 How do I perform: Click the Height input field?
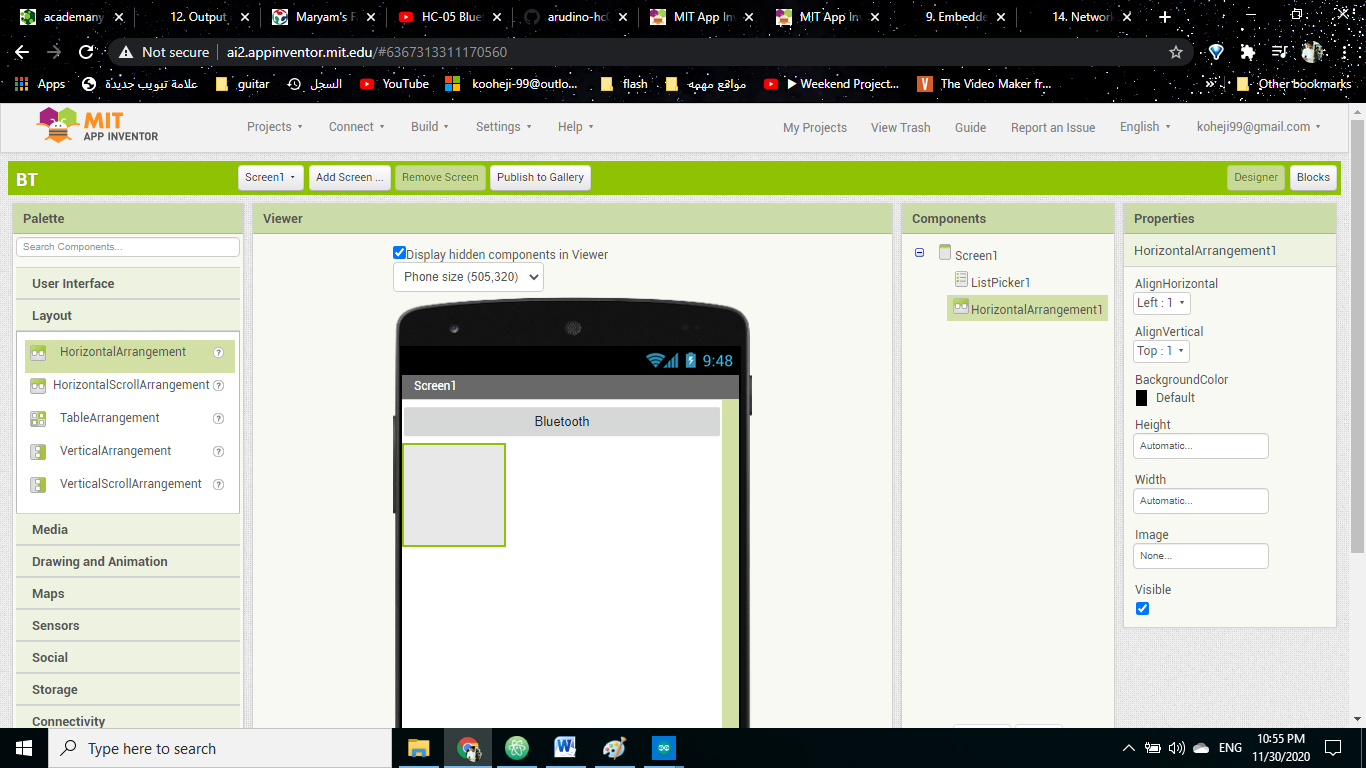pyautogui.click(x=1200, y=446)
